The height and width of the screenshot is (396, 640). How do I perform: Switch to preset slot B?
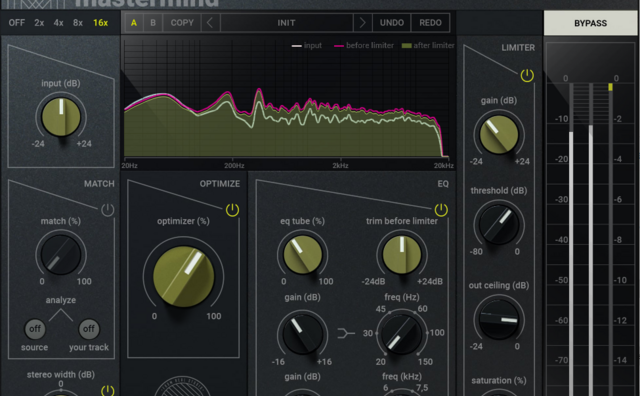click(153, 23)
